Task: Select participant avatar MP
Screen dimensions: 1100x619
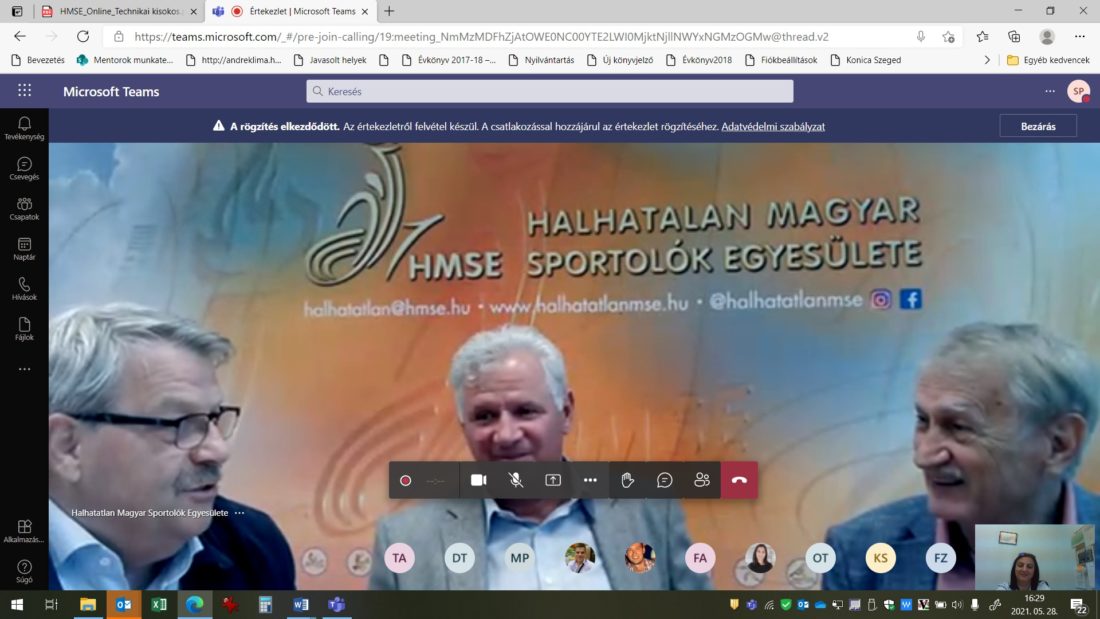Action: [x=520, y=558]
